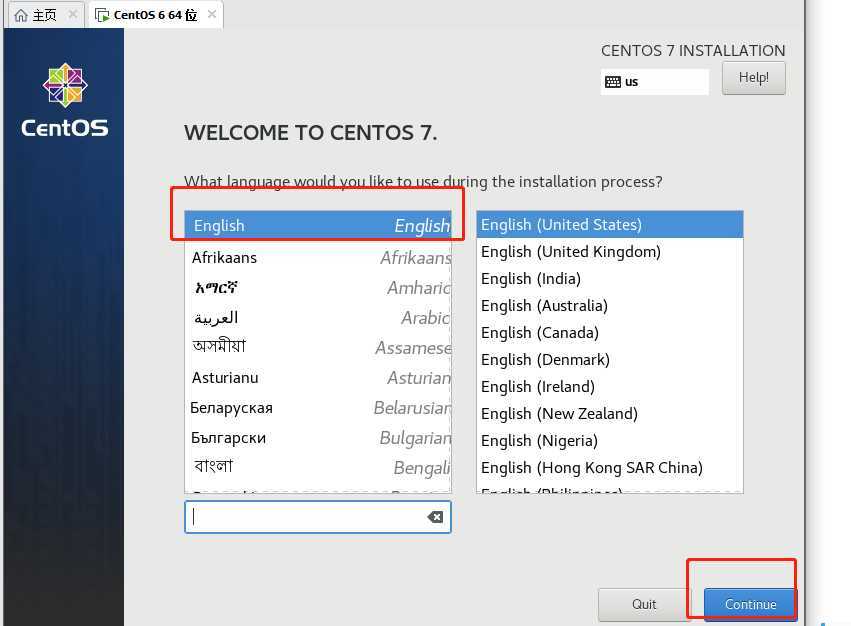Open the us keyboard layout indicator
Image resolution: width=851 pixels, height=626 pixels.
coord(655,82)
